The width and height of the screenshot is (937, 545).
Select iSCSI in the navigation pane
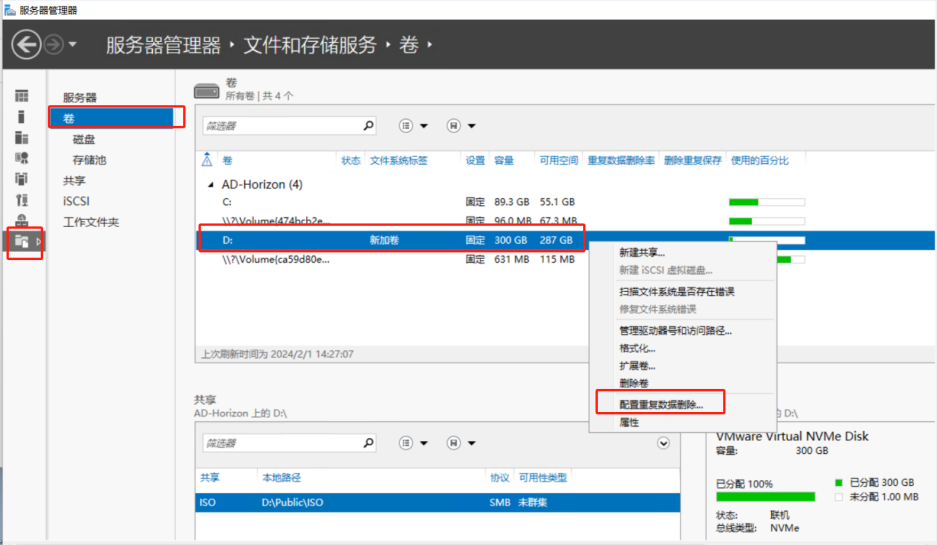(x=76, y=201)
